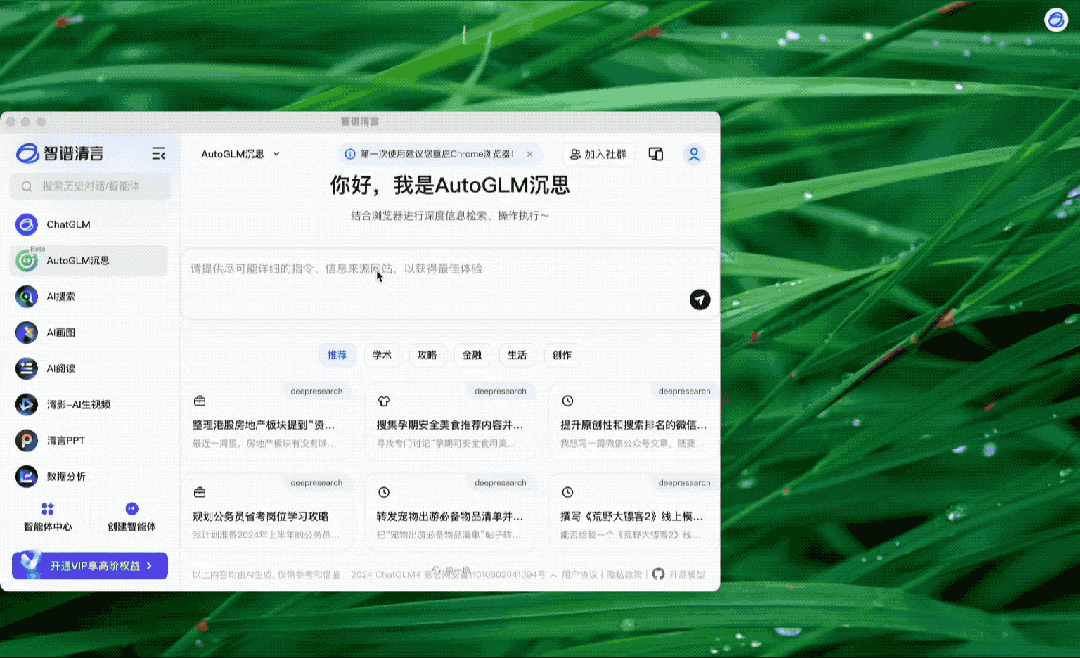This screenshot has height=658, width=1080.
Task: Click the ChatGLM icon in the macOS menu bar
Action: click(x=1055, y=20)
